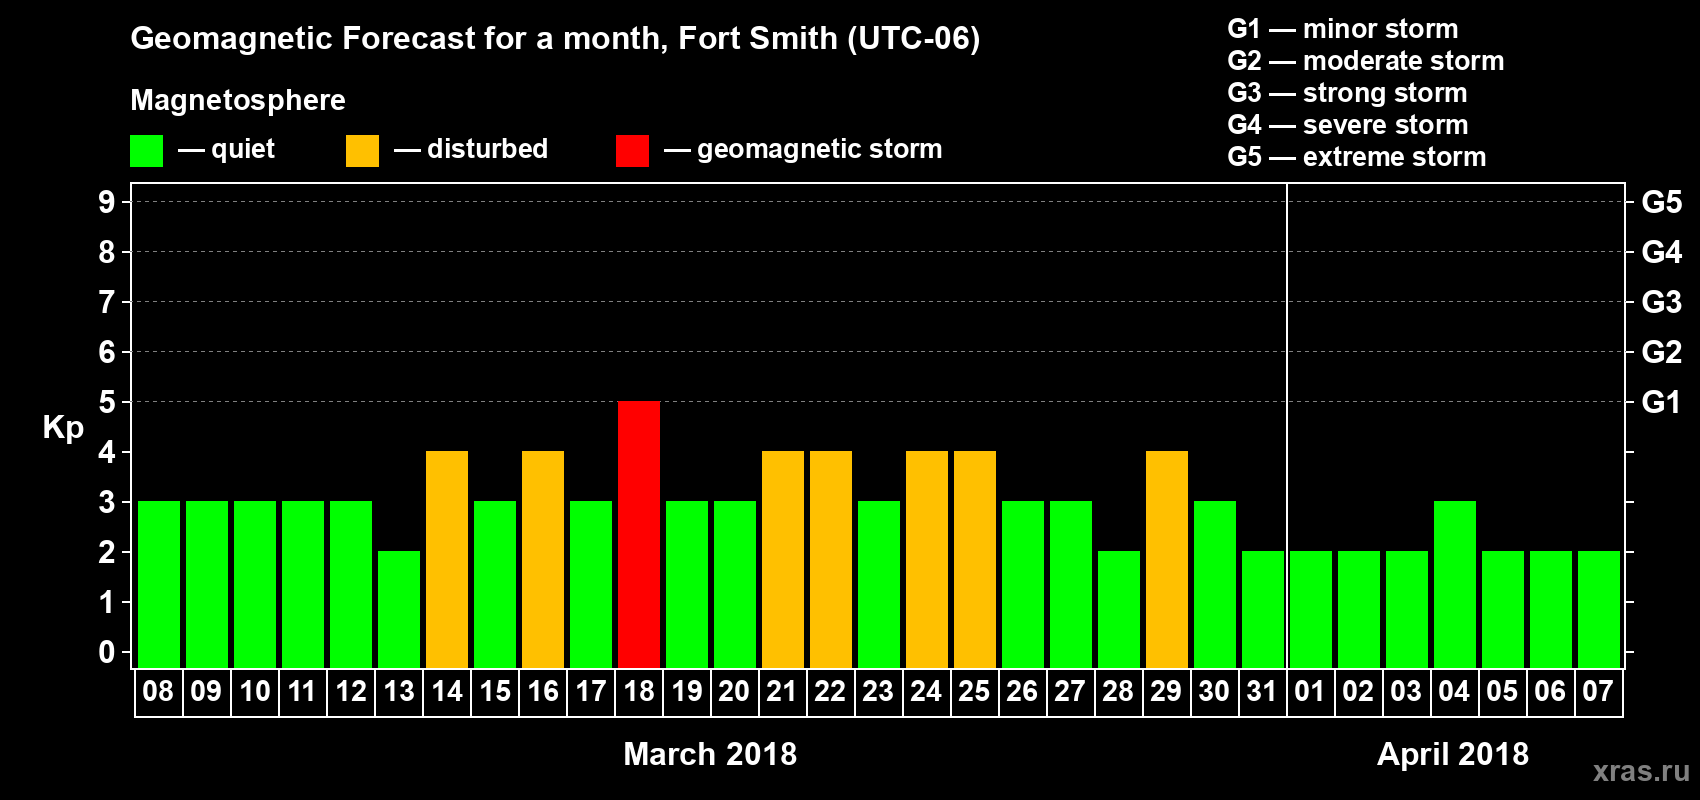This screenshot has height=800, width=1700.
Task: Click the date label 27
Action: tap(1070, 691)
